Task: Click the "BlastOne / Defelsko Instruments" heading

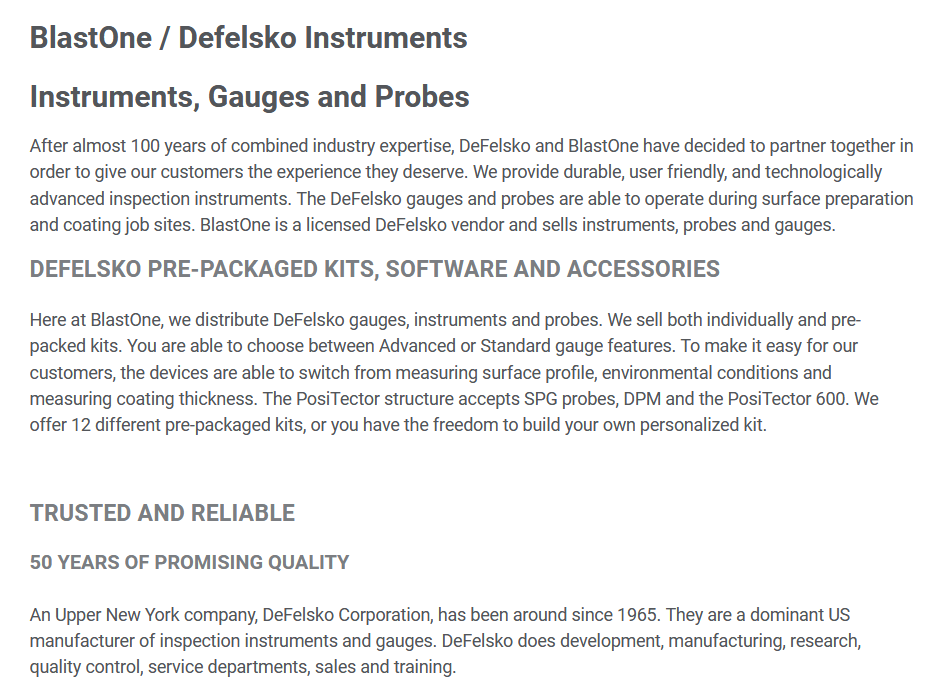Action: (x=248, y=38)
